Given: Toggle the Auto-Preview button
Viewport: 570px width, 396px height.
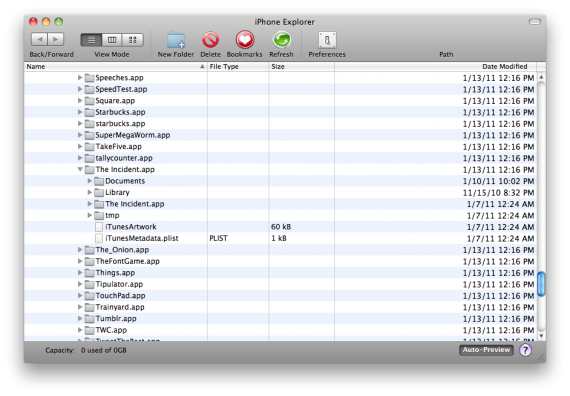Looking at the screenshot, I should click(x=486, y=350).
